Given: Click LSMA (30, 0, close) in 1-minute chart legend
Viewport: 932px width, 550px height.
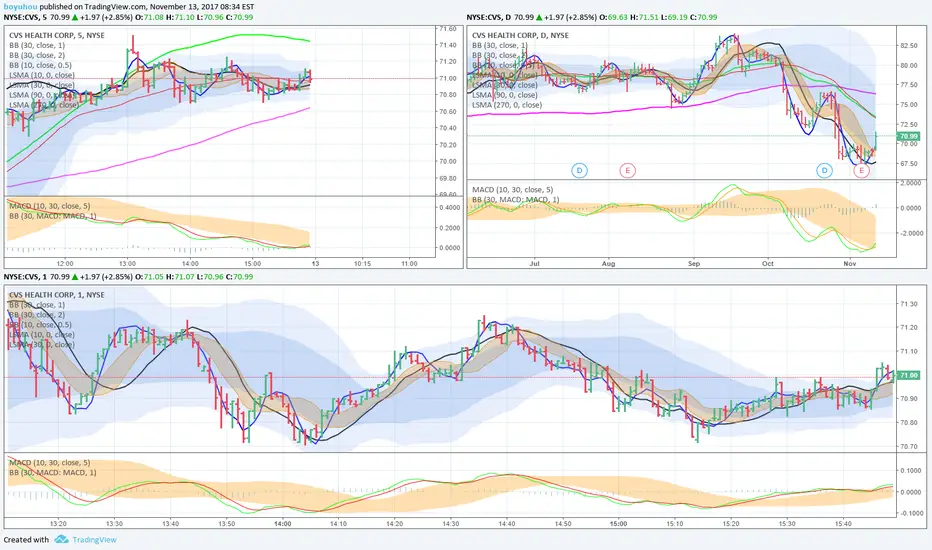Looking at the screenshot, I should click(42, 344).
